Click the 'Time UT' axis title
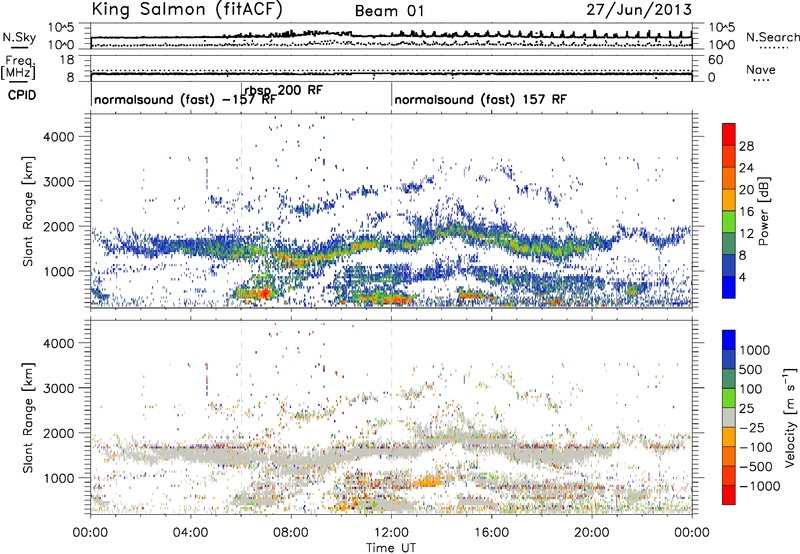This screenshot has height=554, width=800. (x=391, y=548)
